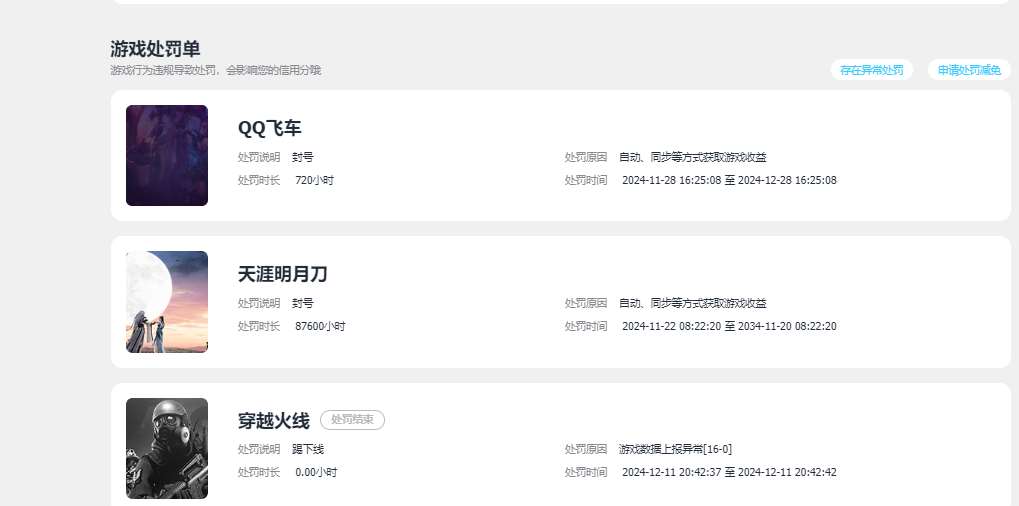Click the 处罚原因 label in the QQ飞车 card
The height and width of the screenshot is (506, 1019).
pyautogui.click(x=586, y=157)
